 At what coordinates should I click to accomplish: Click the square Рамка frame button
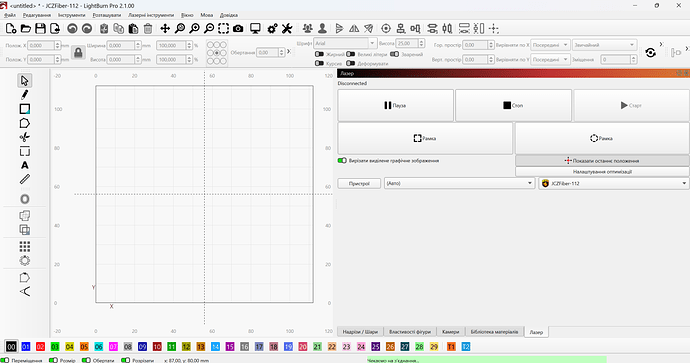[x=425, y=138]
